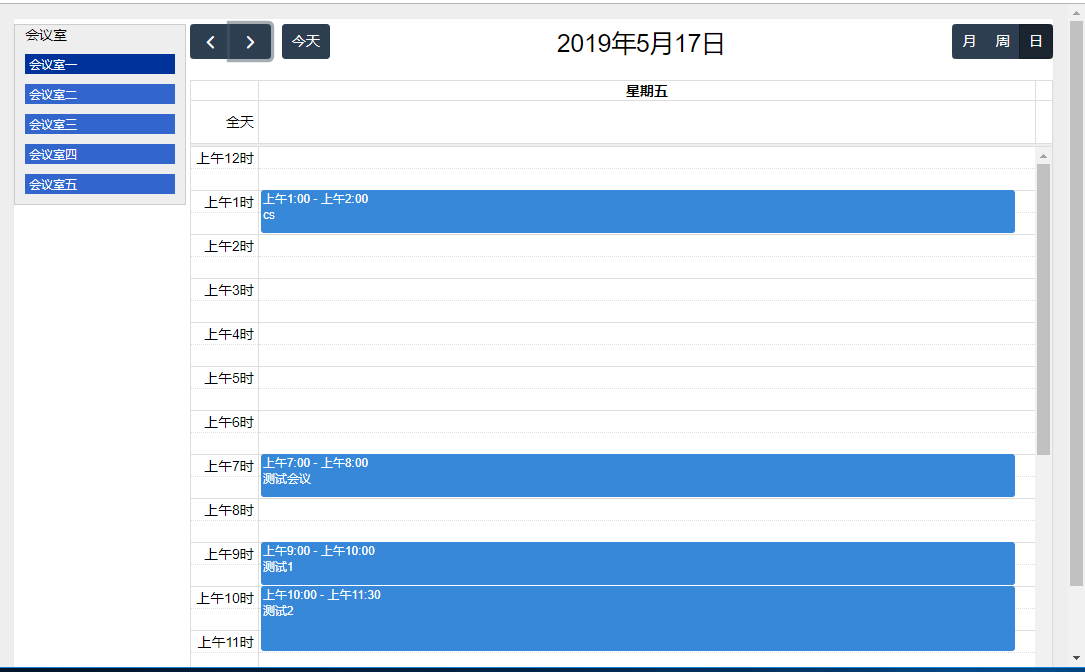Select meeting room 会议室四

click(x=99, y=153)
